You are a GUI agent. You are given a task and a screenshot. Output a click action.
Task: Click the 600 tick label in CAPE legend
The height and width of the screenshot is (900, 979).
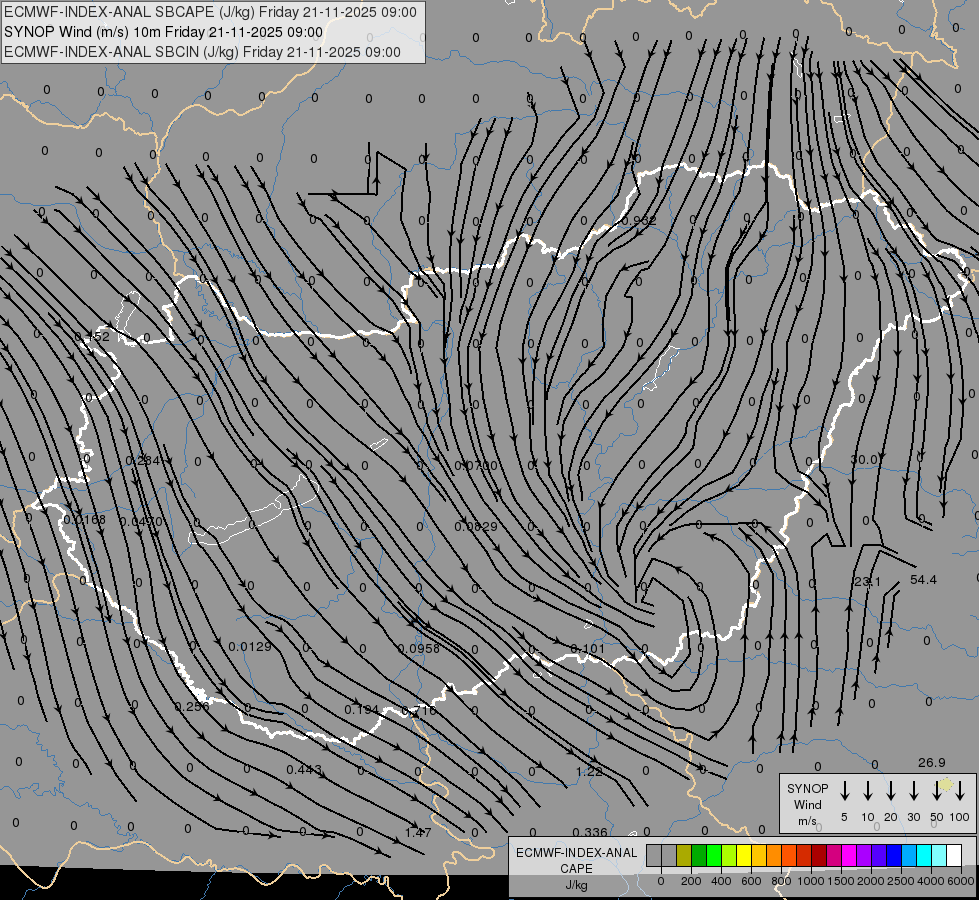pos(751,881)
